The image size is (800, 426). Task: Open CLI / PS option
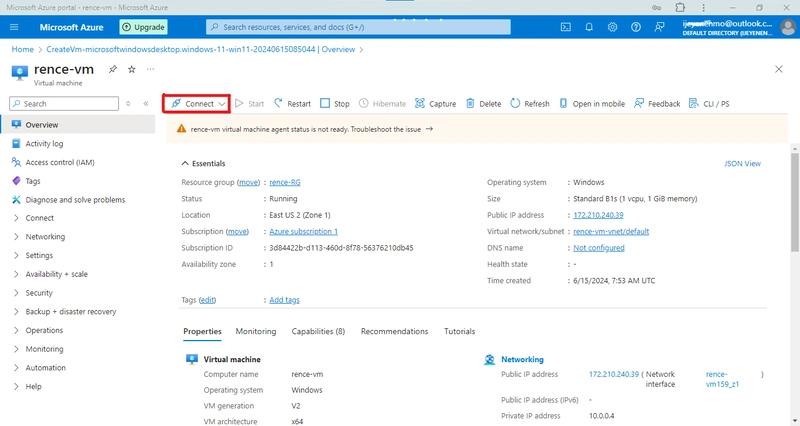tap(709, 104)
